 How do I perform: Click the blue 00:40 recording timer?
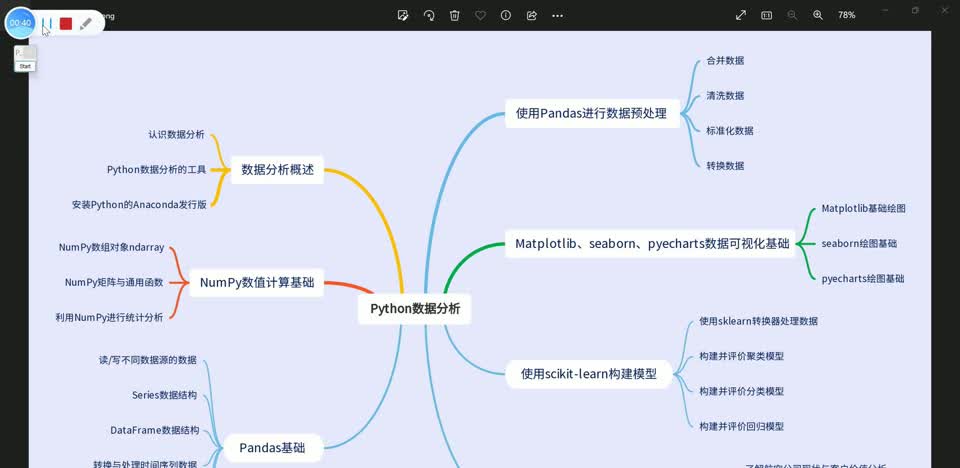coord(20,23)
